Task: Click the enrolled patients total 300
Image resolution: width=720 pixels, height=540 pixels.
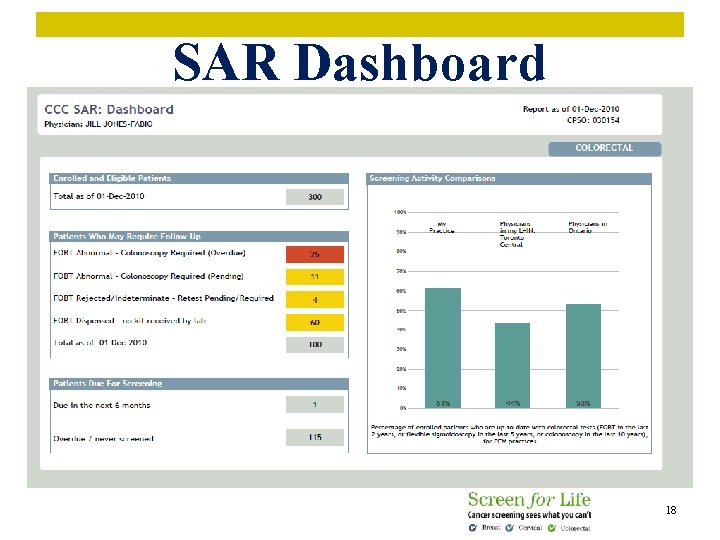Action: pos(315,197)
